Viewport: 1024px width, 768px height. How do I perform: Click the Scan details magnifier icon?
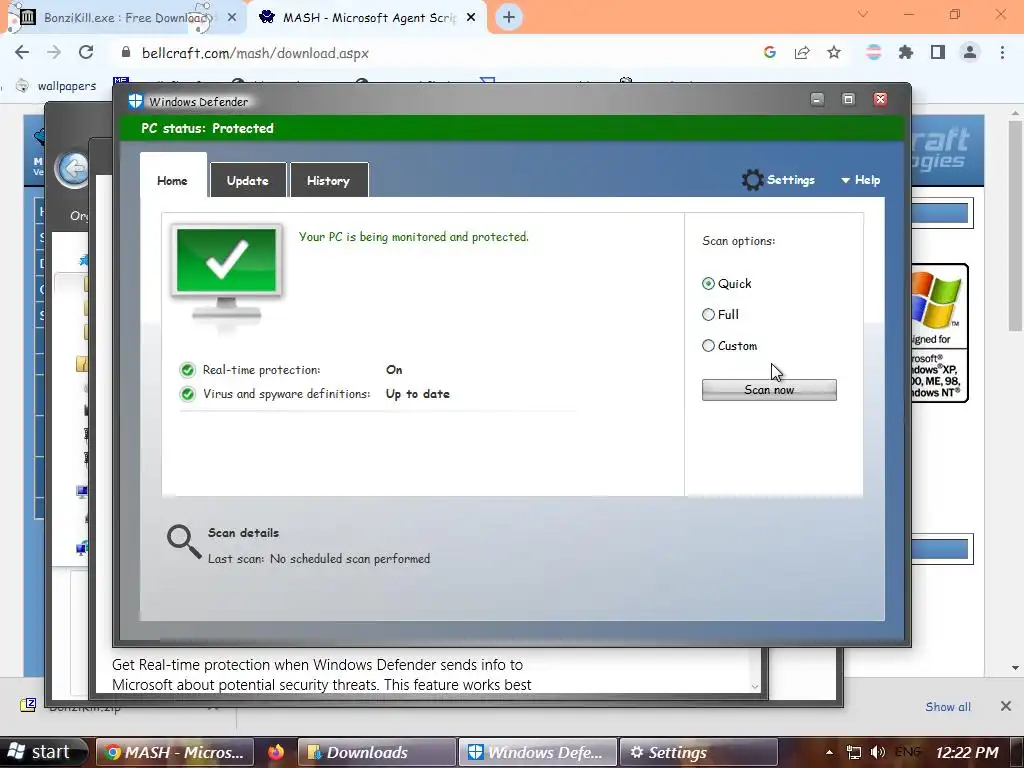tap(184, 541)
